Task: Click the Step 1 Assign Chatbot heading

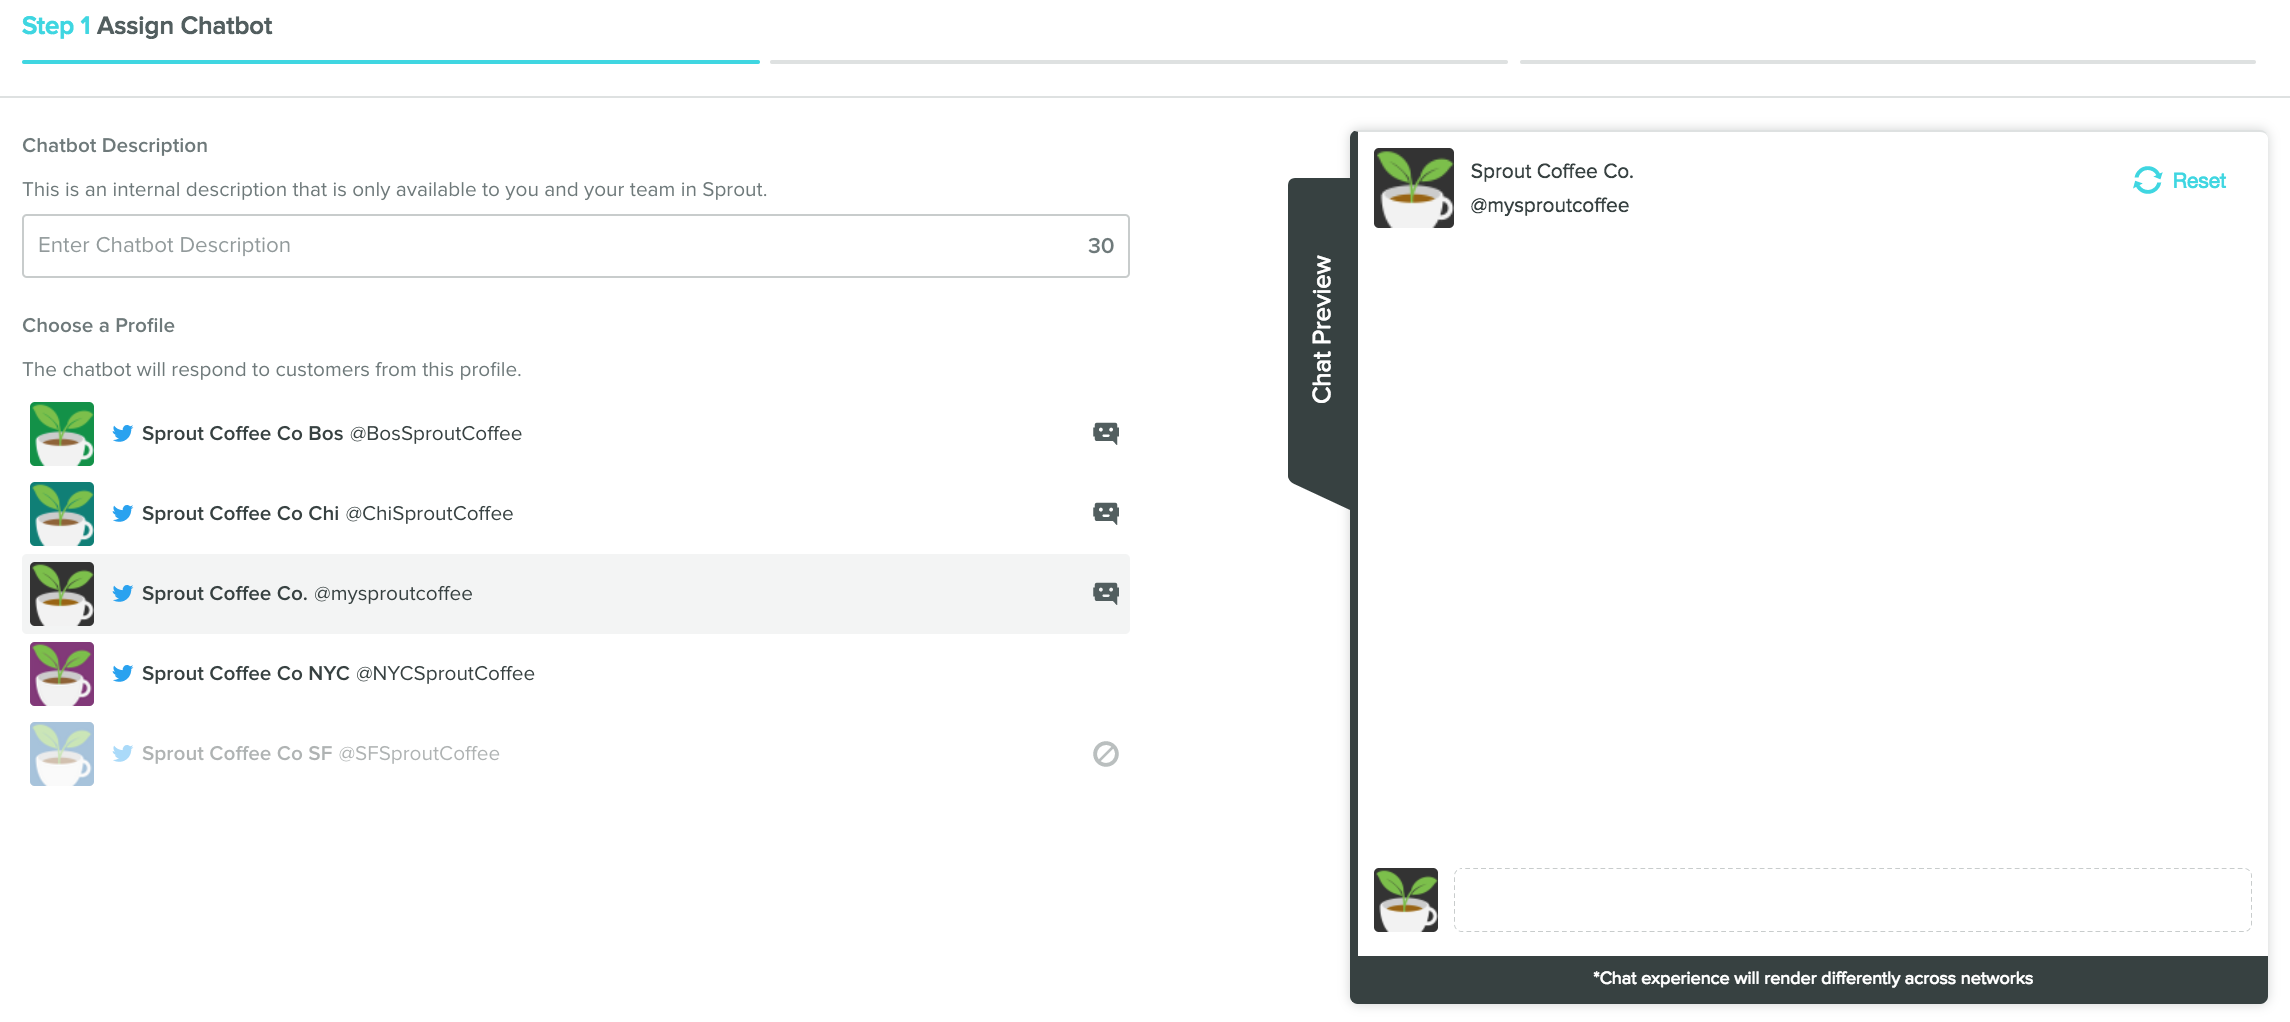Action: tap(147, 26)
